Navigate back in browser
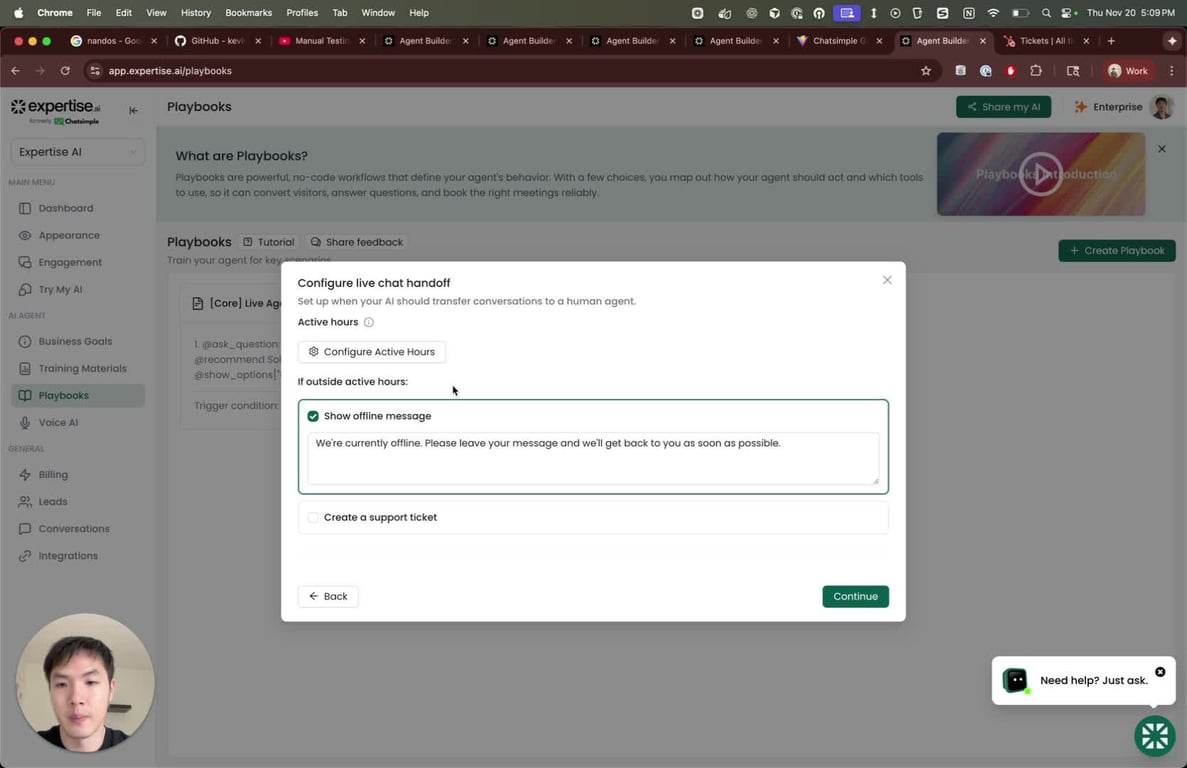 (x=16, y=70)
